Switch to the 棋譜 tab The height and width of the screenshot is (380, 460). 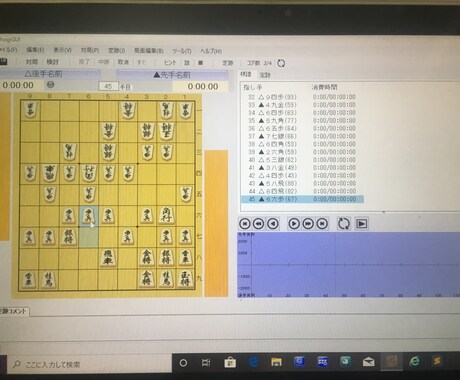click(246, 74)
